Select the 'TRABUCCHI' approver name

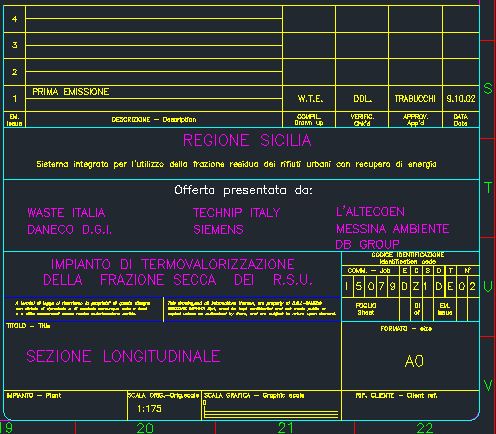click(x=415, y=99)
